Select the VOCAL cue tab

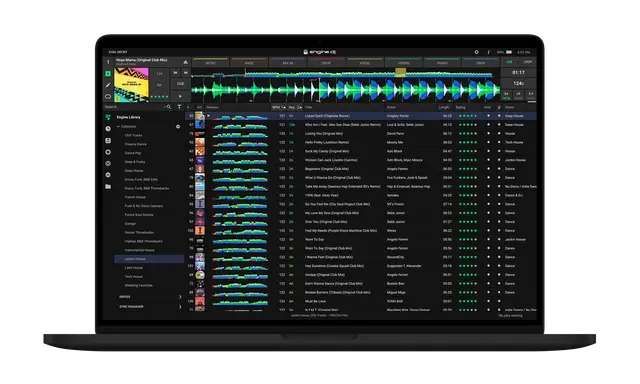pyautogui.click(x=364, y=62)
